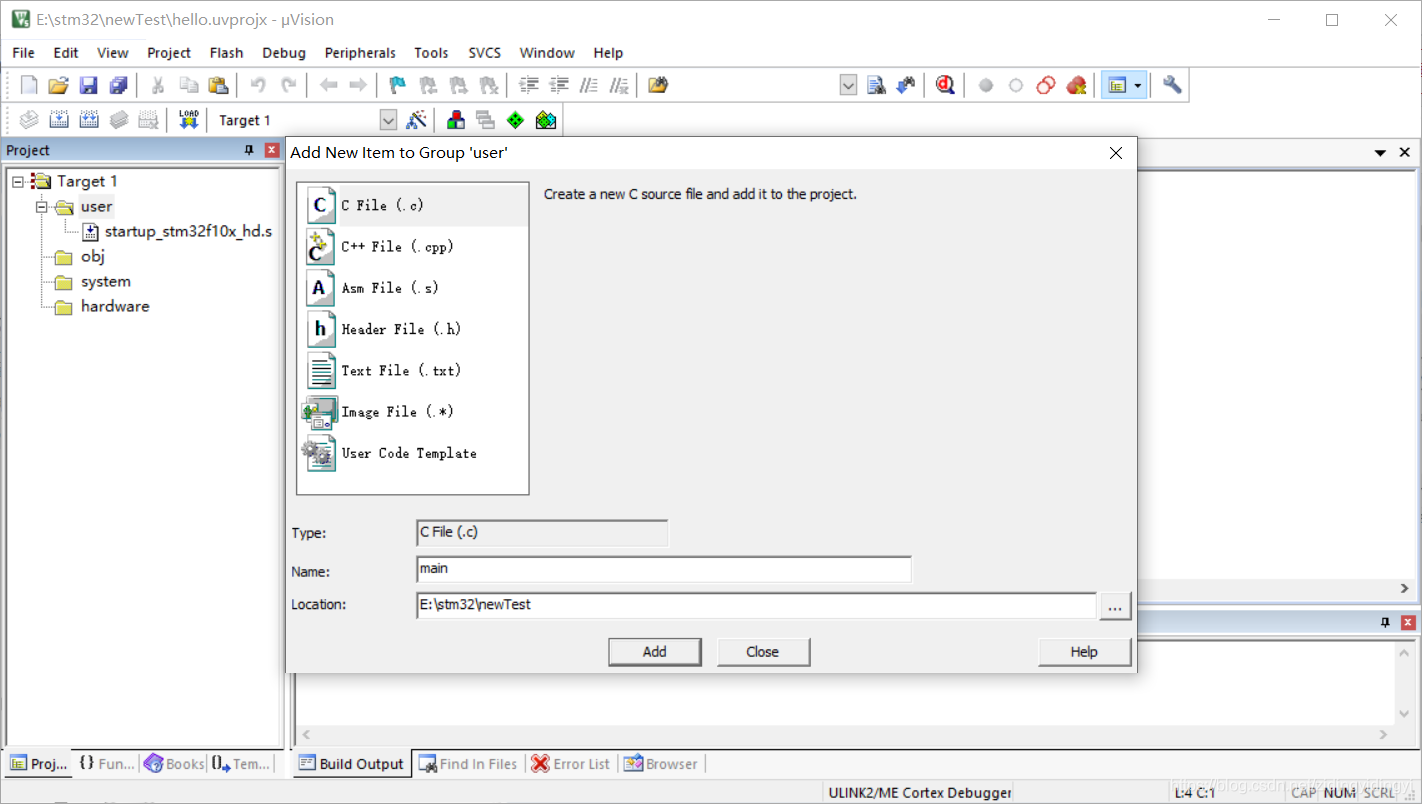
Task: Open the Flash menu
Action: 226,53
